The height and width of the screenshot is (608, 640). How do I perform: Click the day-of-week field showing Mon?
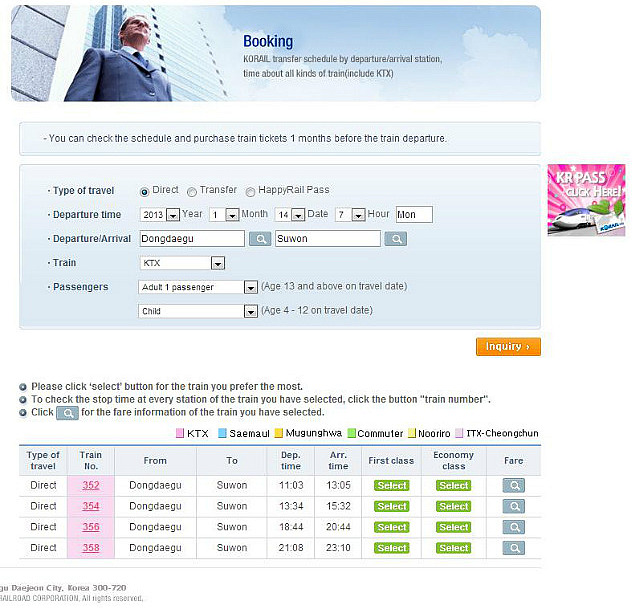click(x=414, y=215)
